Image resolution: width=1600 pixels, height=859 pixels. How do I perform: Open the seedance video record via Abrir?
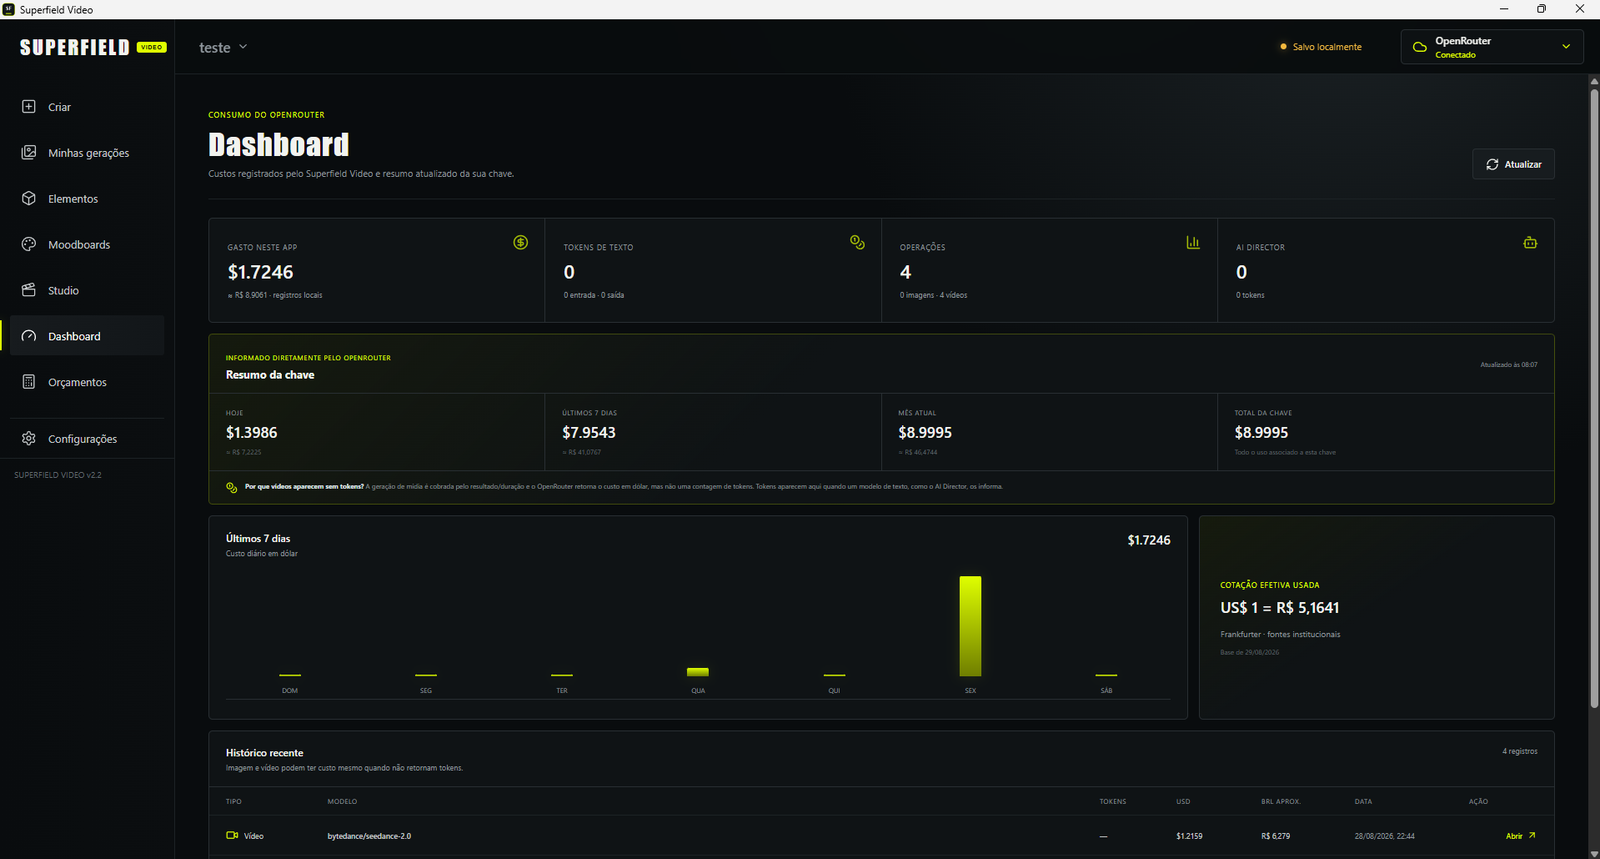pos(1520,835)
